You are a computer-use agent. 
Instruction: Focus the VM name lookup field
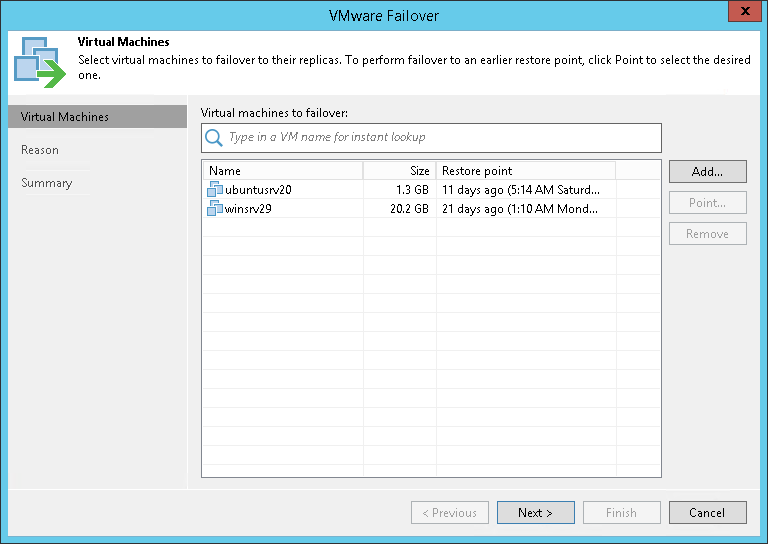pos(431,138)
